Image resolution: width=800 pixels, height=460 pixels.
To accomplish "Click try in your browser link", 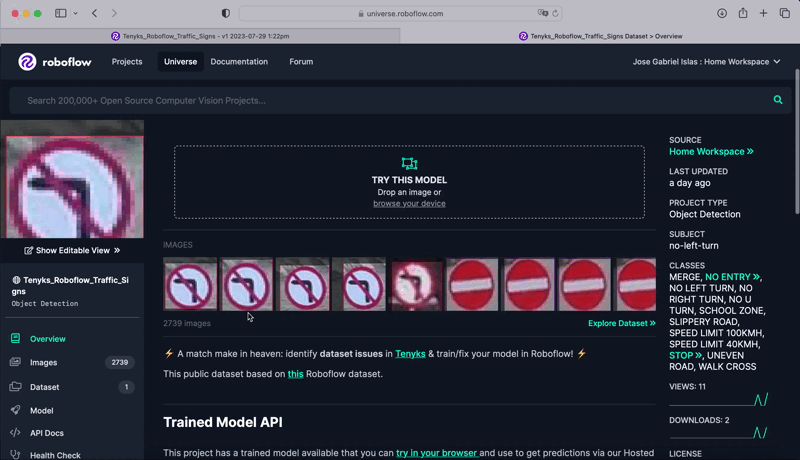I will click(437, 452).
